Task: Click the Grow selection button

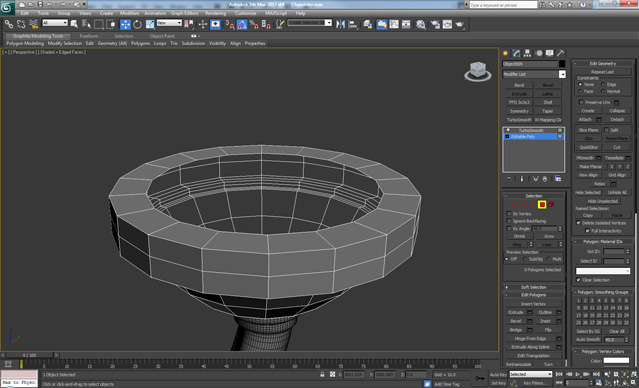Action: [549, 236]
